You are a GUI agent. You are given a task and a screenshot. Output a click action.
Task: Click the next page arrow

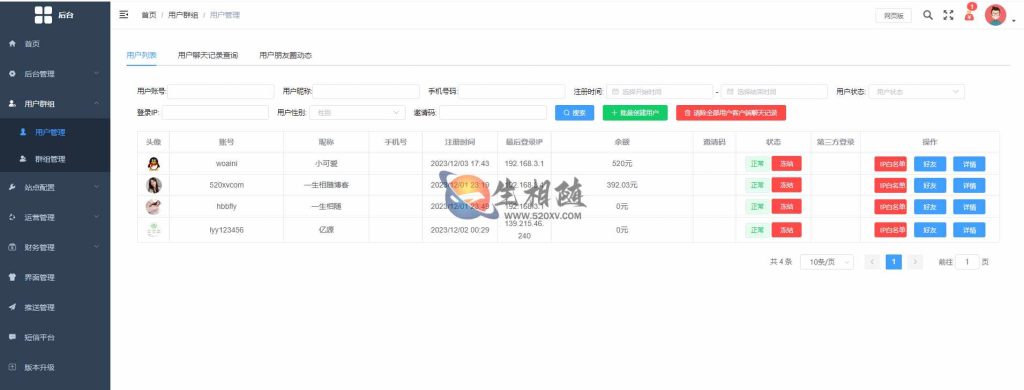pos(916,262)
